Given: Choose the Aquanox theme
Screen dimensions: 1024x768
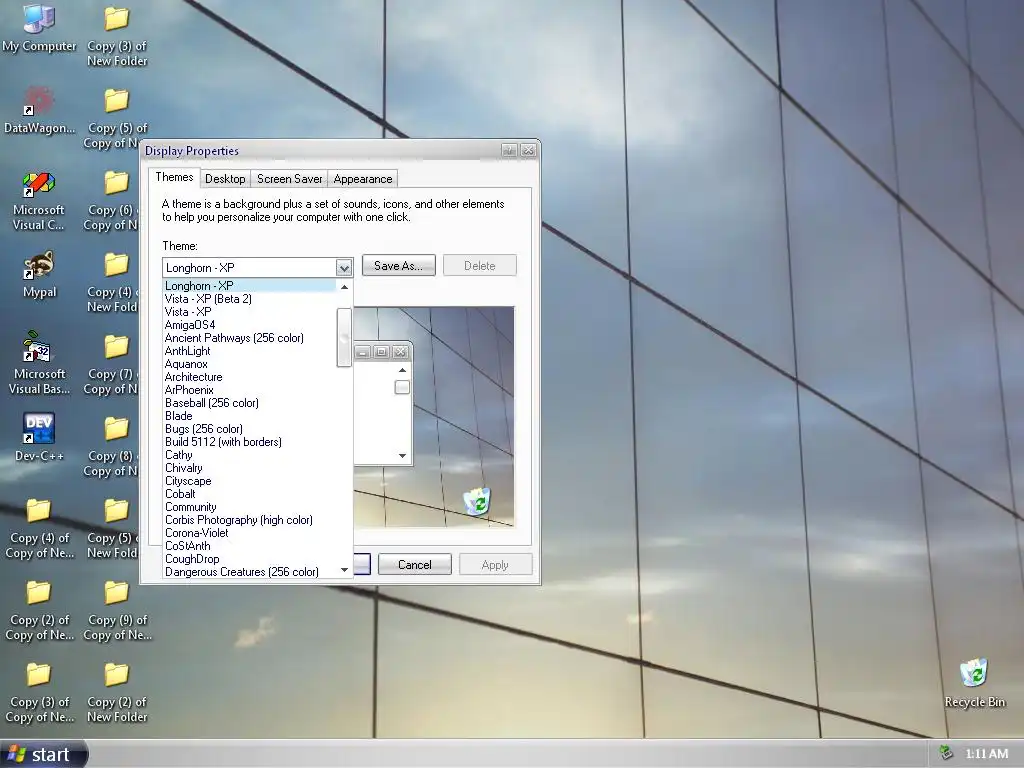Looking at the screenshot, I should tap(249, 364).
